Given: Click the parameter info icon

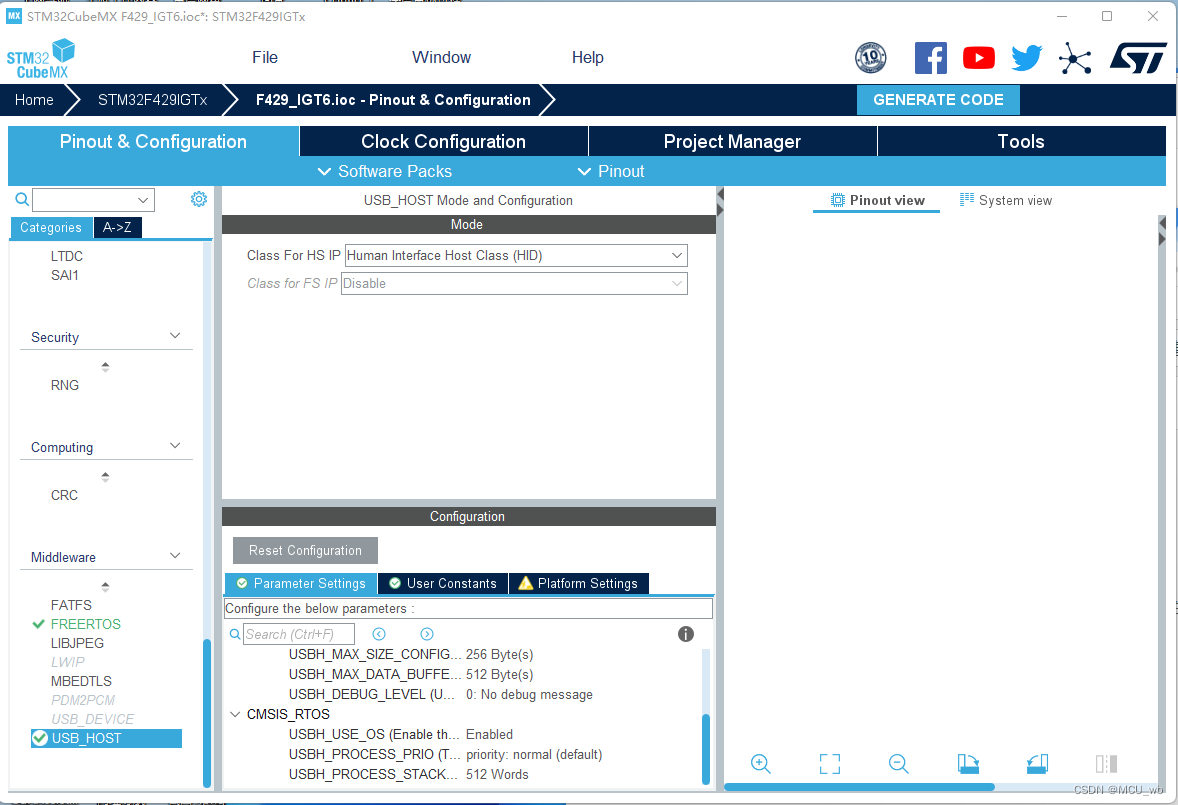Looking at the screenshot, I should pos(686,634).
